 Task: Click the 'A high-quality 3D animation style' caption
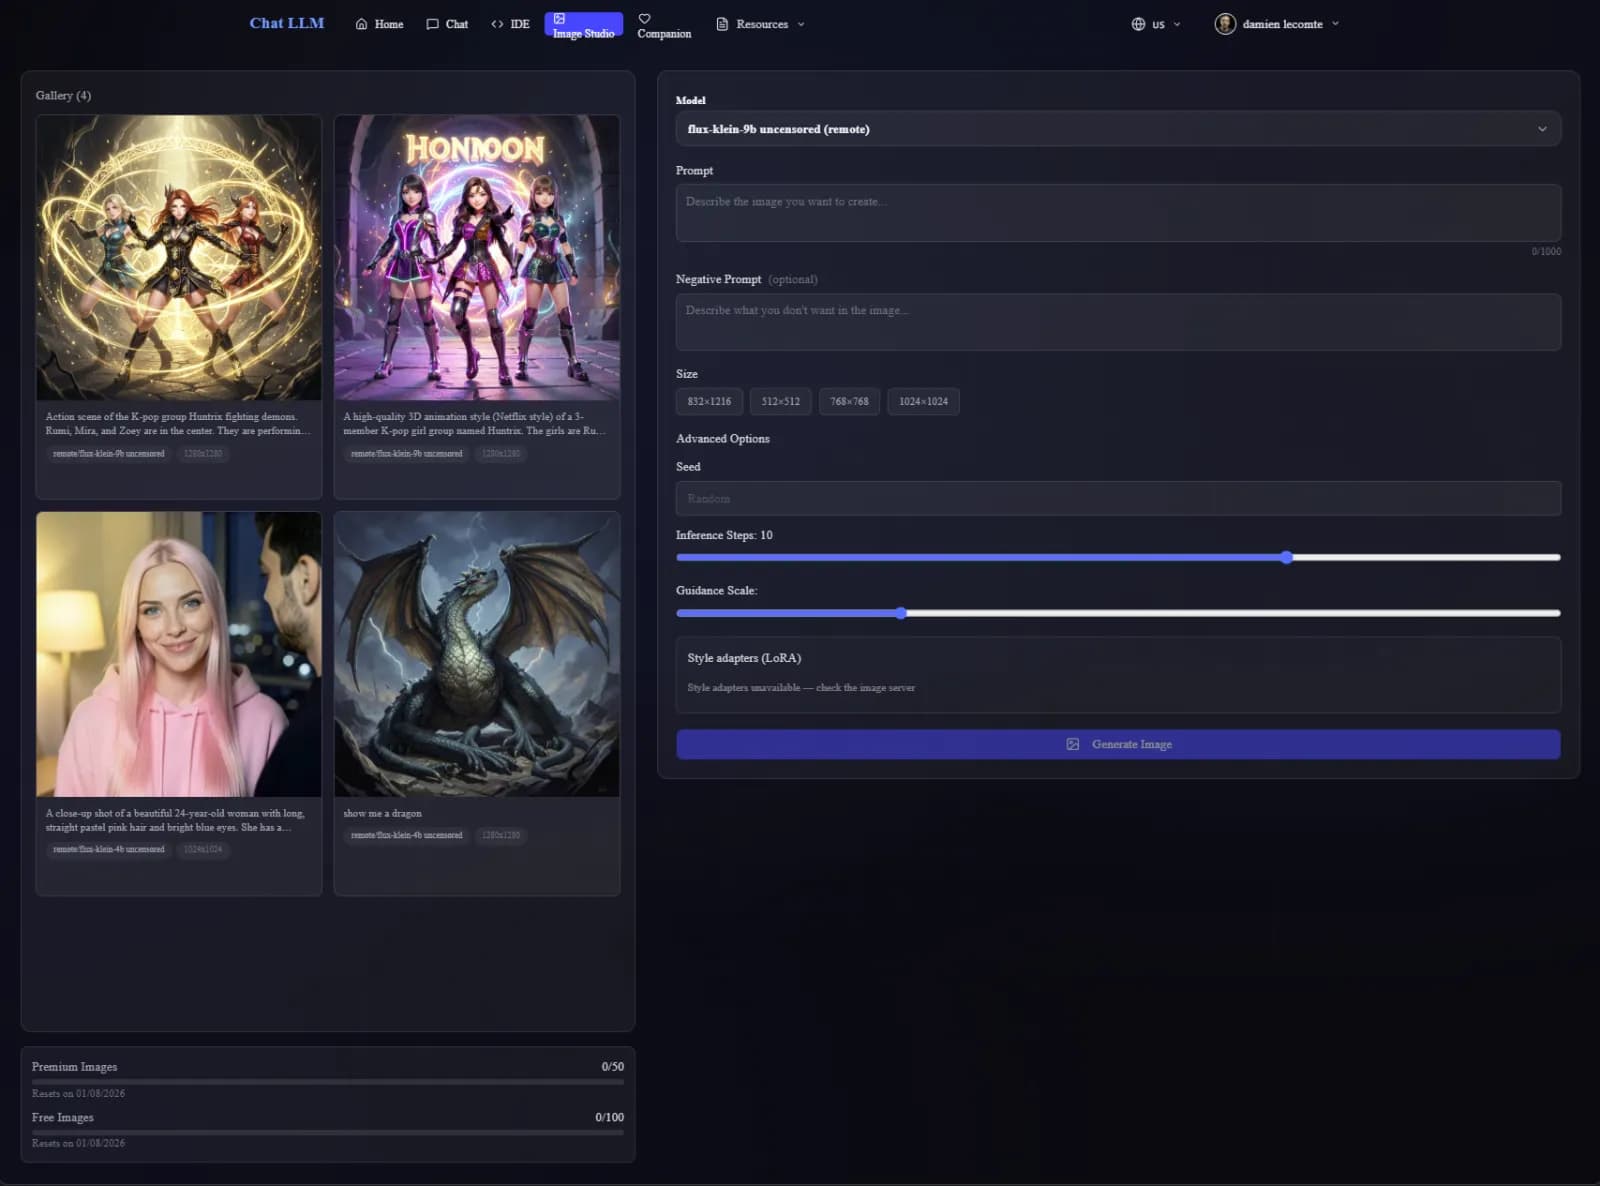coord(474,423)
